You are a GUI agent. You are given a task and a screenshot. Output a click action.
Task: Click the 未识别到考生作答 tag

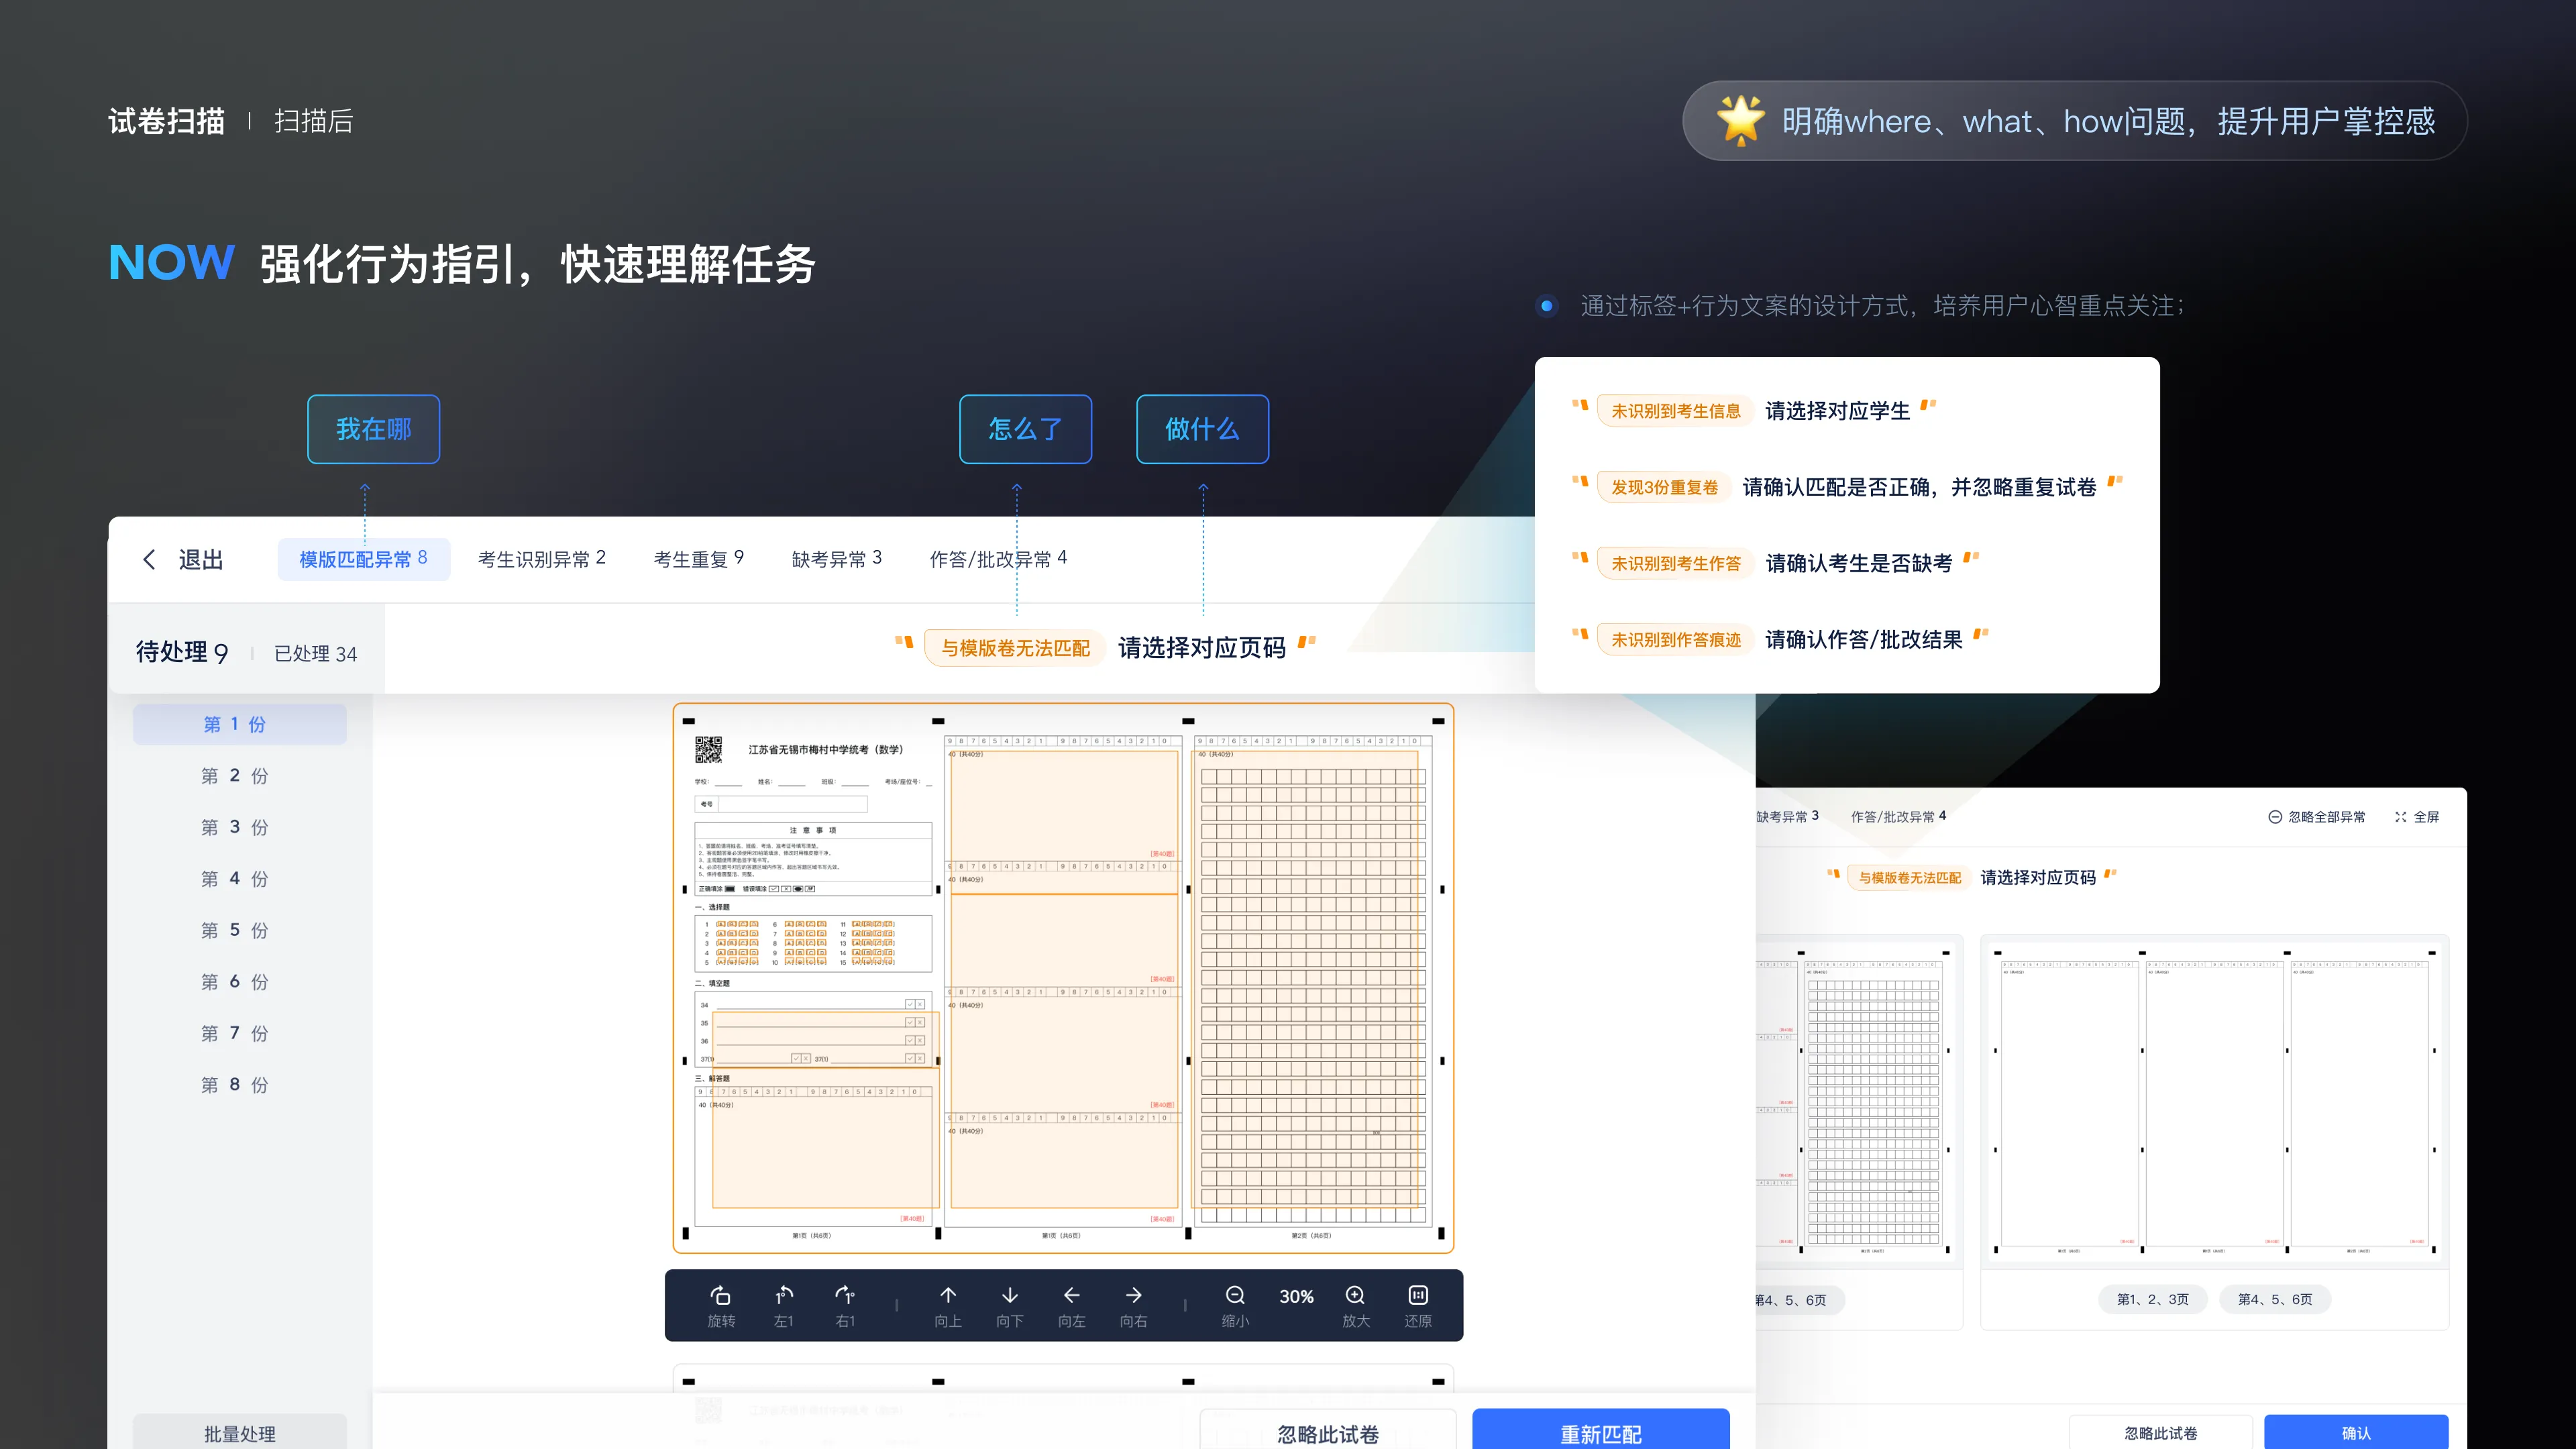1676,563
